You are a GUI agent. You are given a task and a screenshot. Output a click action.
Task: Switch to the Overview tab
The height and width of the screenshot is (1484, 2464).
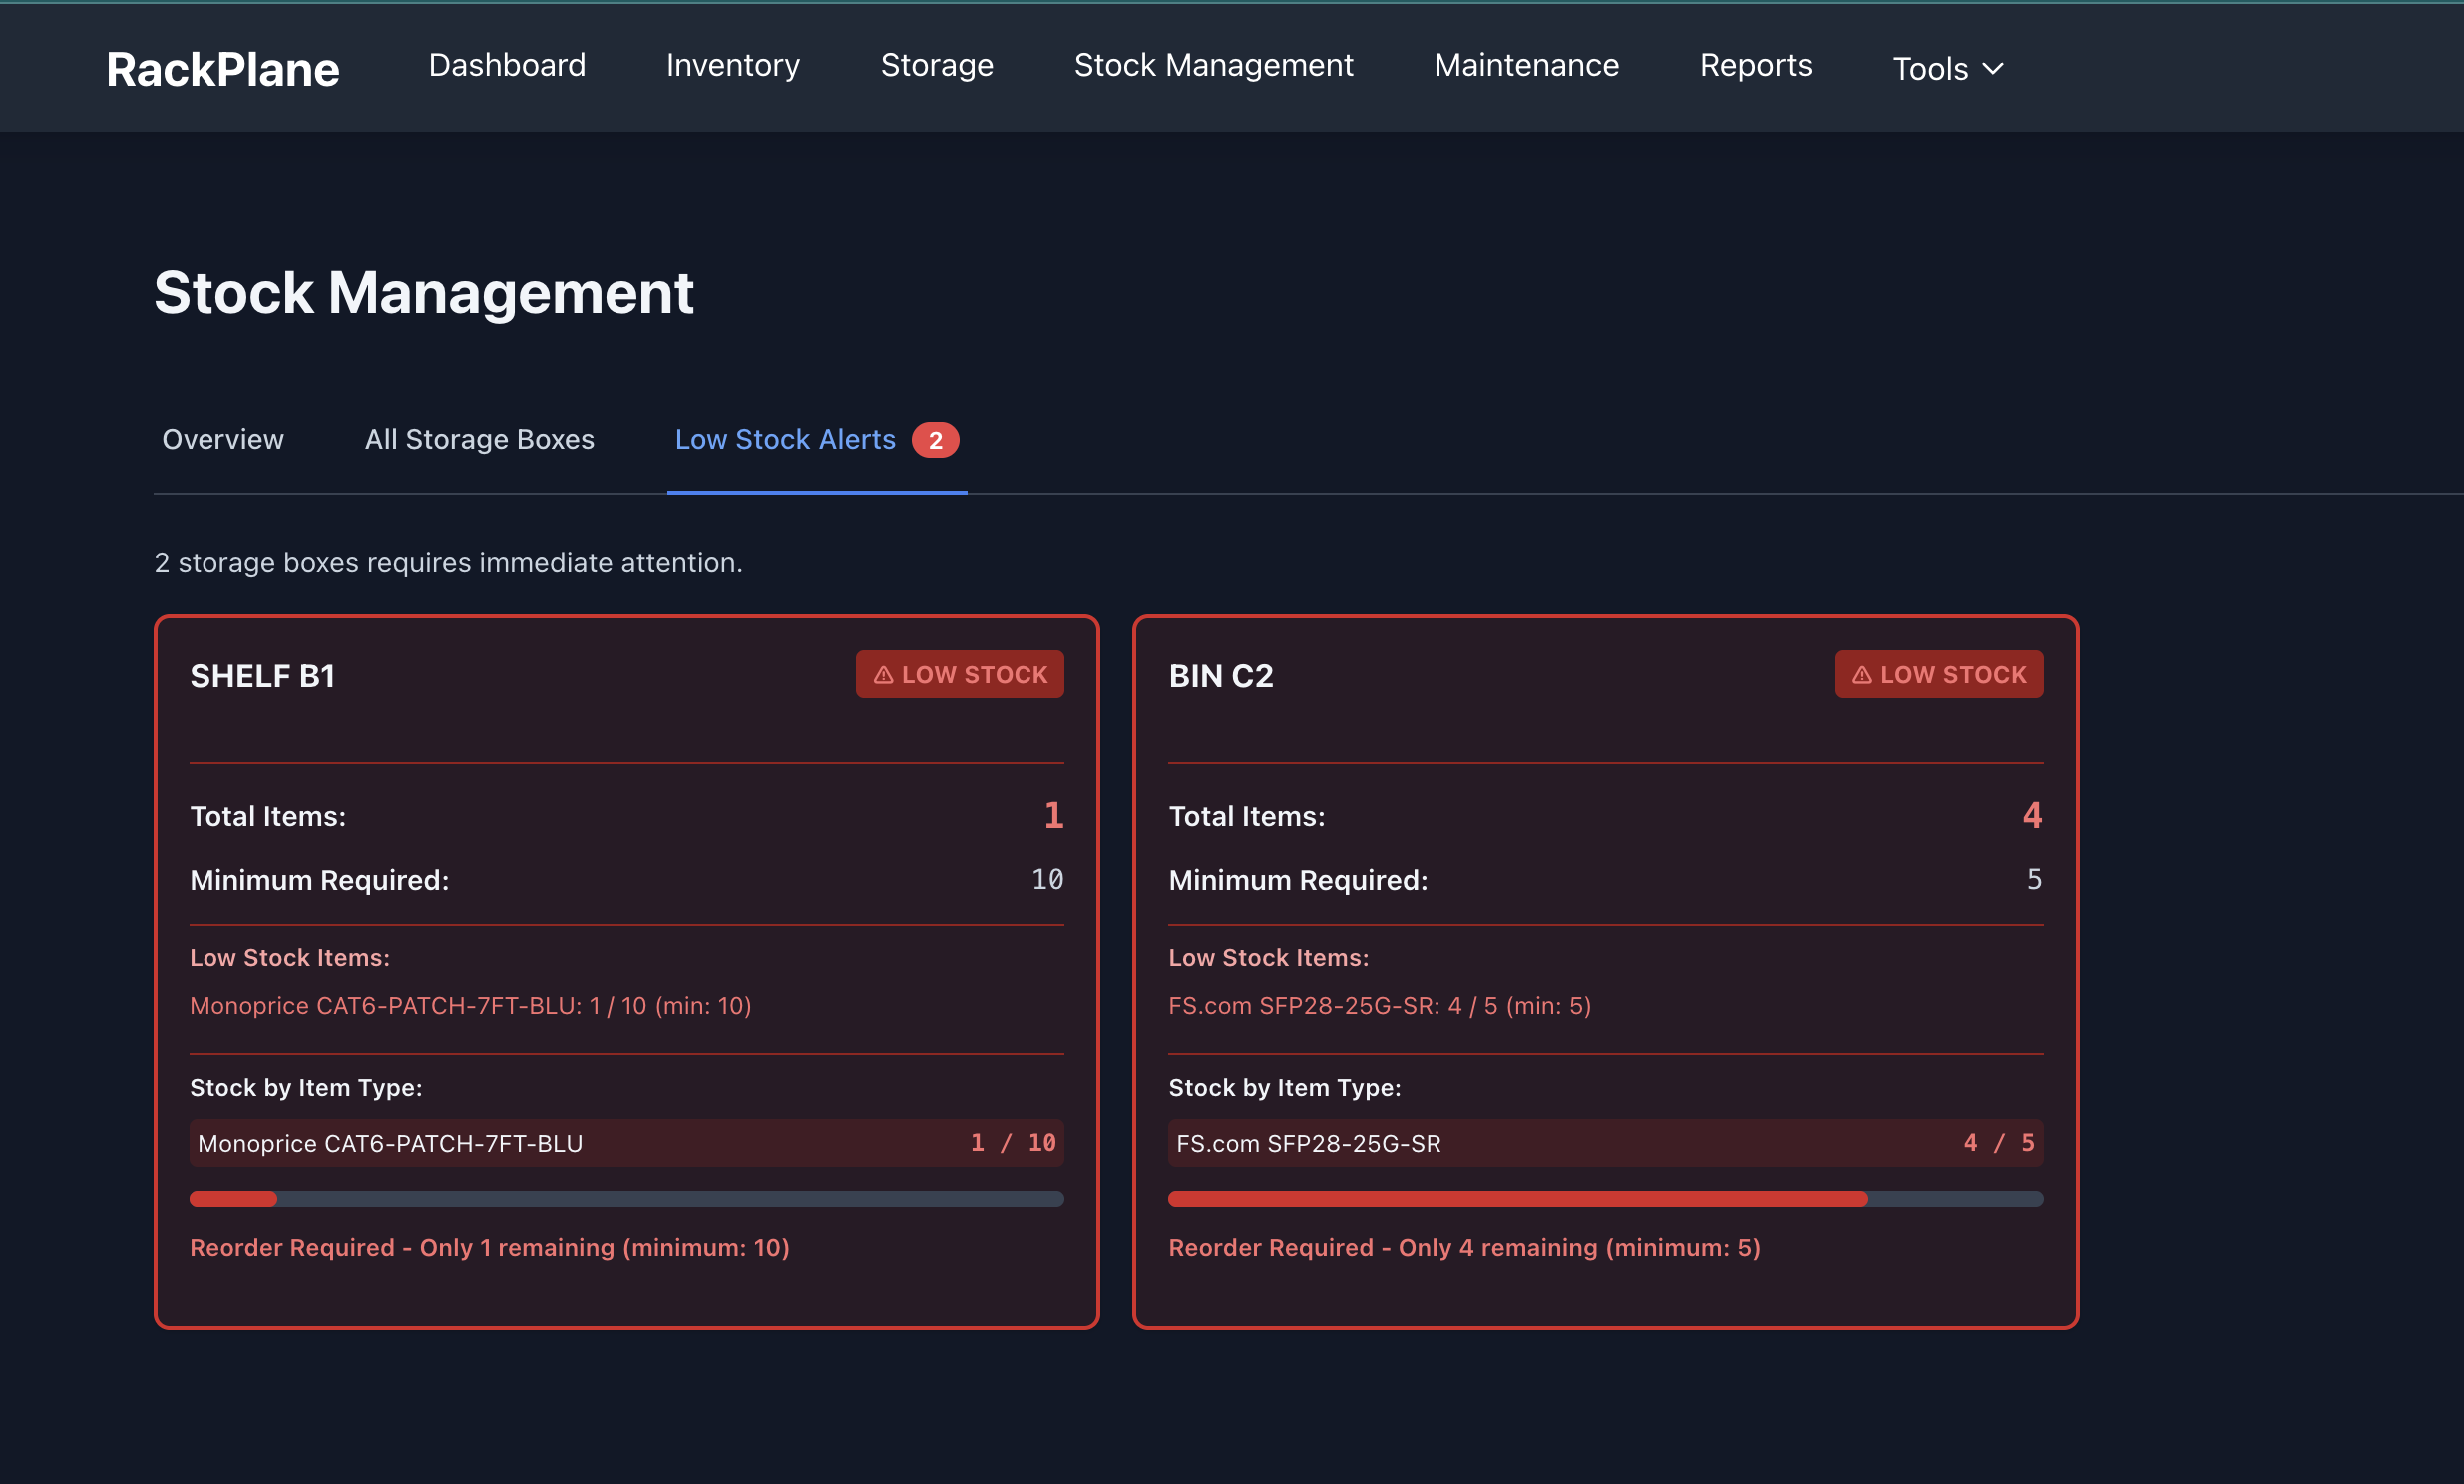tap(222, 439)
